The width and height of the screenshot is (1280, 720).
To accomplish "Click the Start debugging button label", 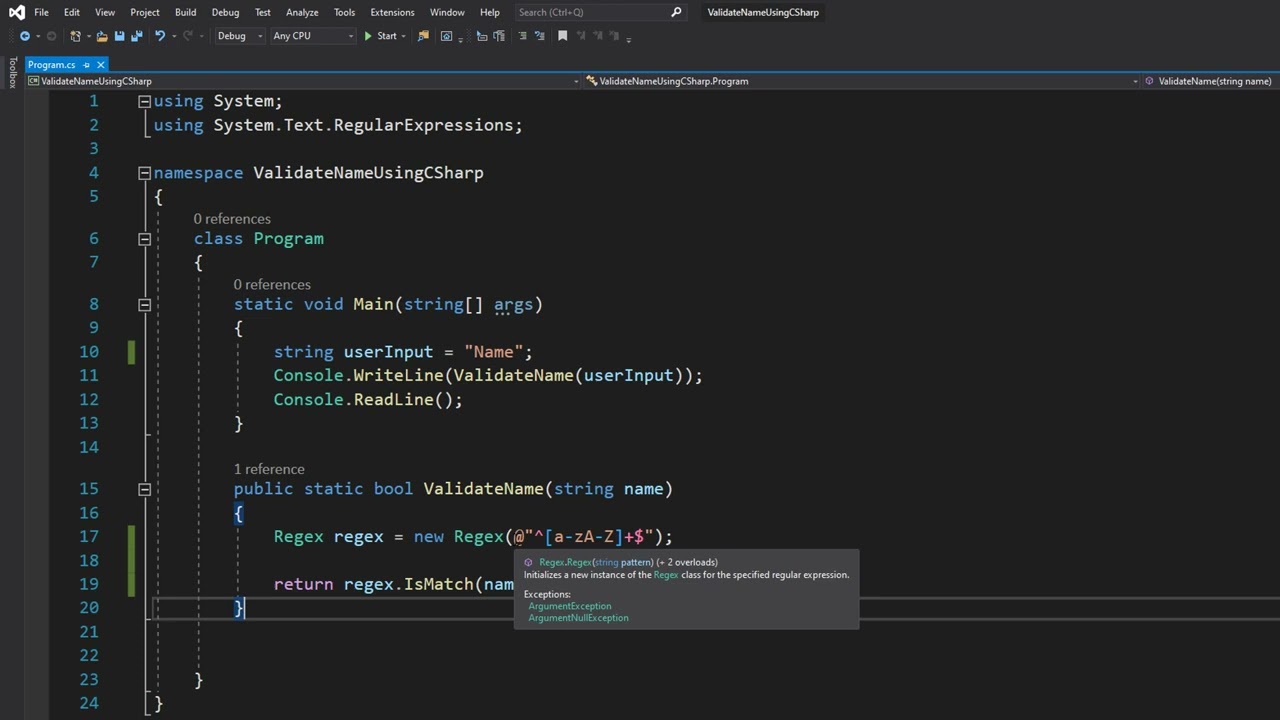I will [387, 36].
